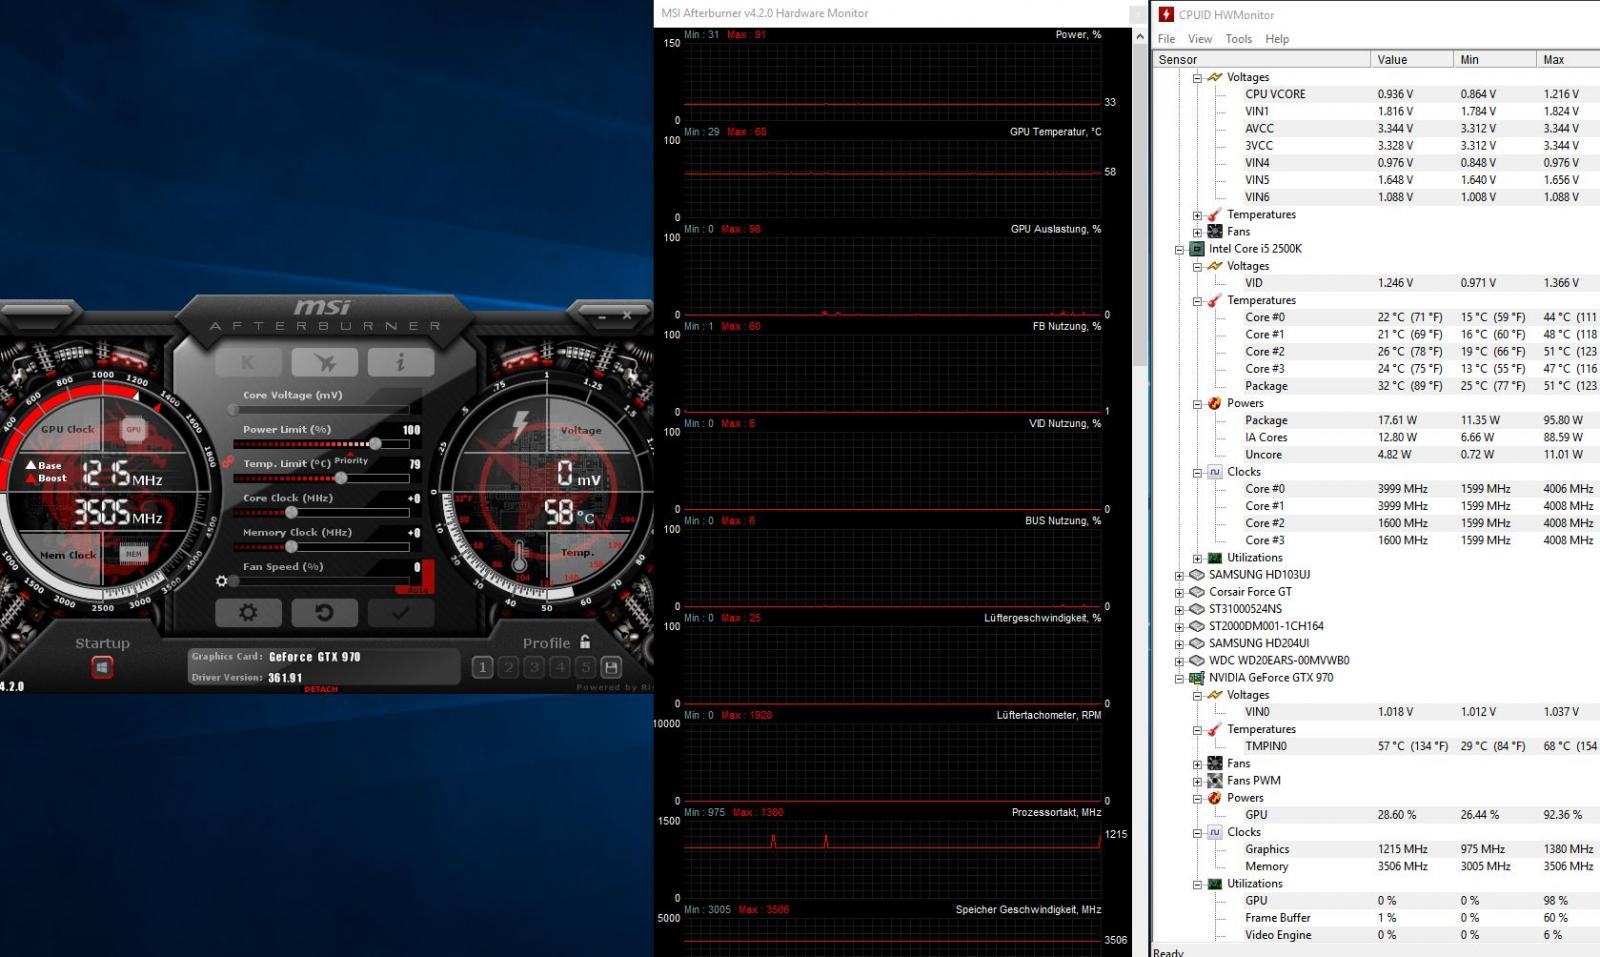Click the Hardware Monitor scroll-up arrow
This screenshot has height=957, width=1600.
click(1139, 36)
